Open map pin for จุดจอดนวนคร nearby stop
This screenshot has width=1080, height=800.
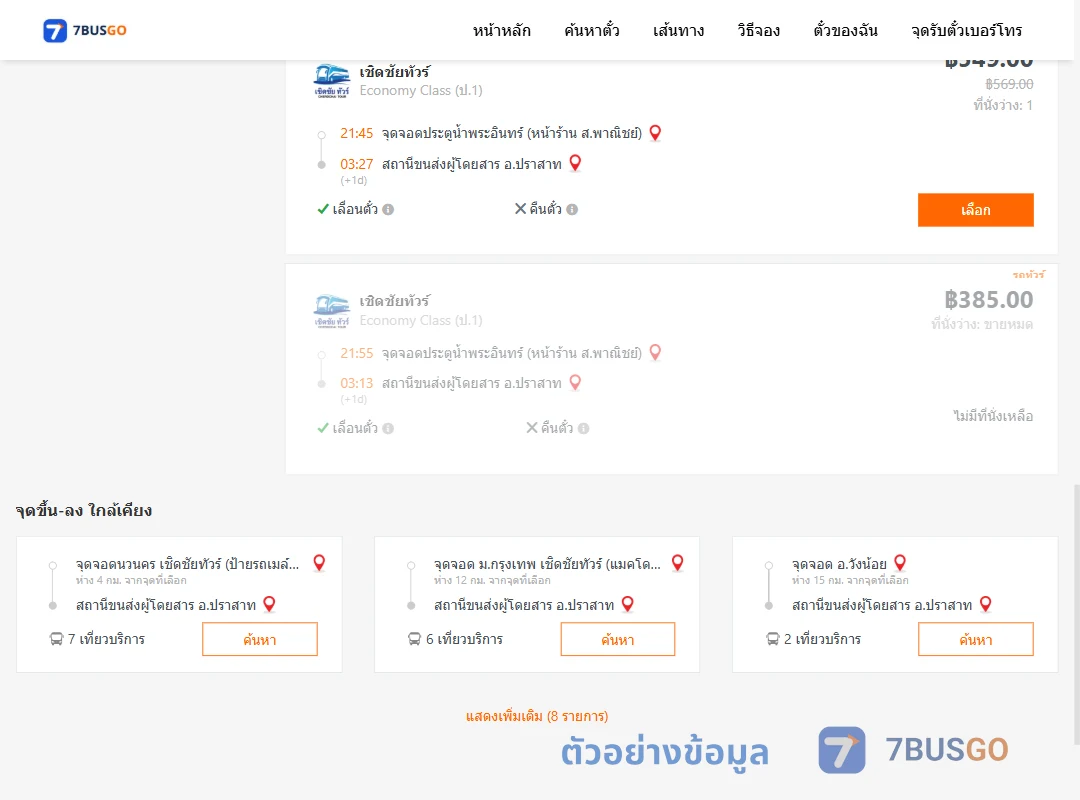[319, 563]
